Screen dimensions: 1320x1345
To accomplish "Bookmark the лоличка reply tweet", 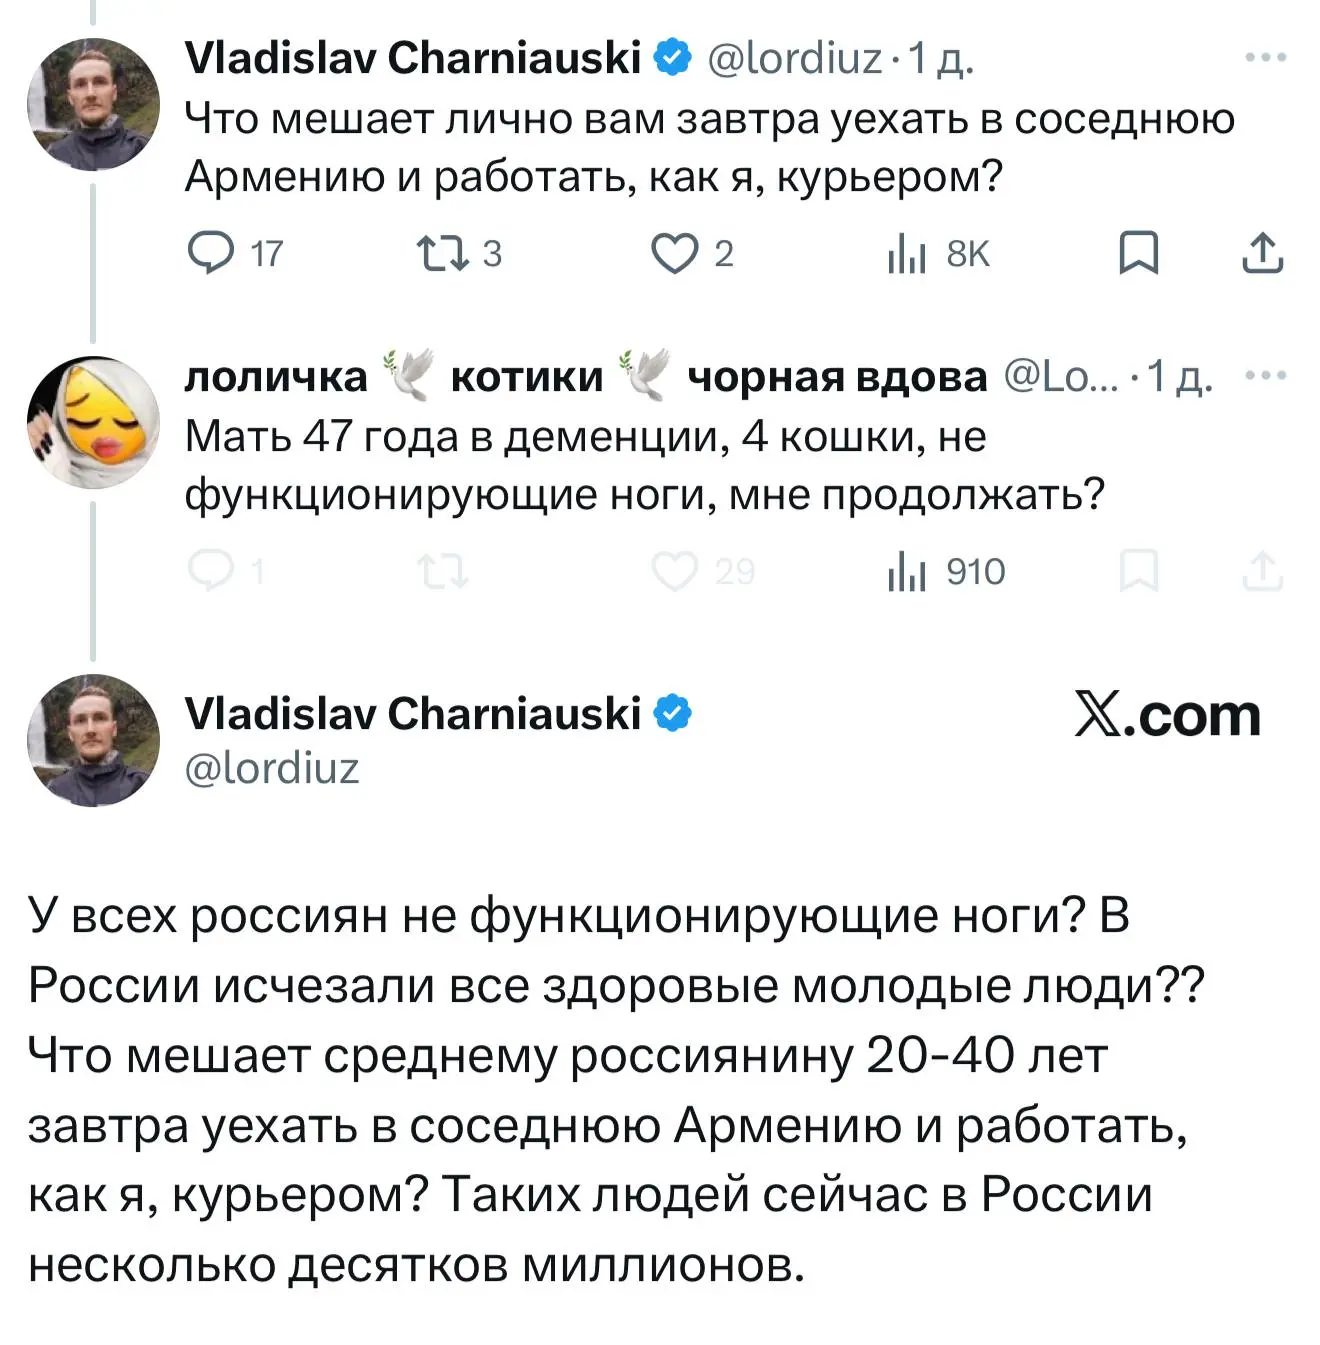I will pos(1137,571).
